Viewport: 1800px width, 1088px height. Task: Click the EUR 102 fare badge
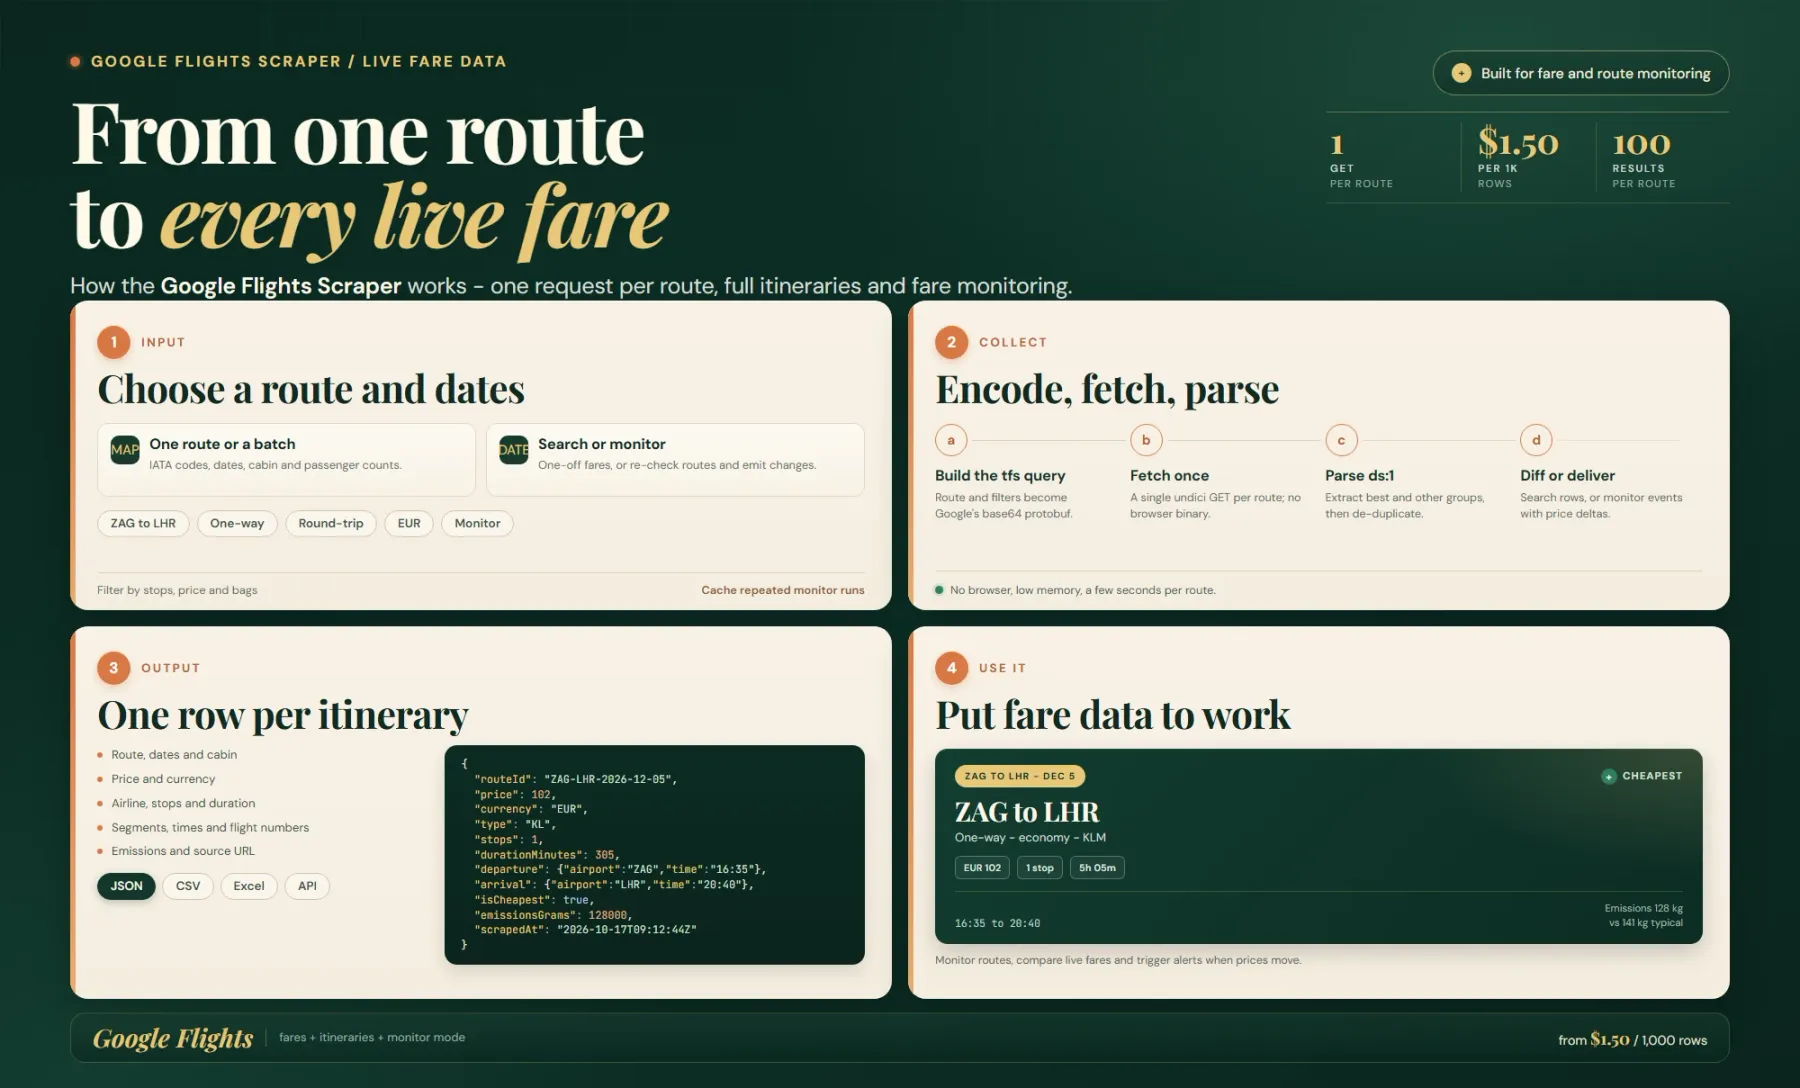click(x=982, y=868)
